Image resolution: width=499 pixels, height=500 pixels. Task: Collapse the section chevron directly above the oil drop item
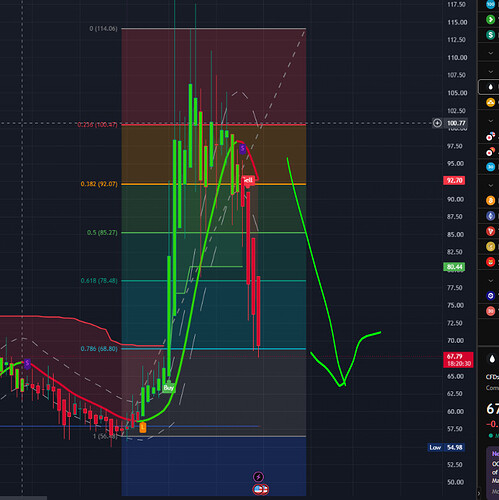pyautogui.click(x=491, y=71)
